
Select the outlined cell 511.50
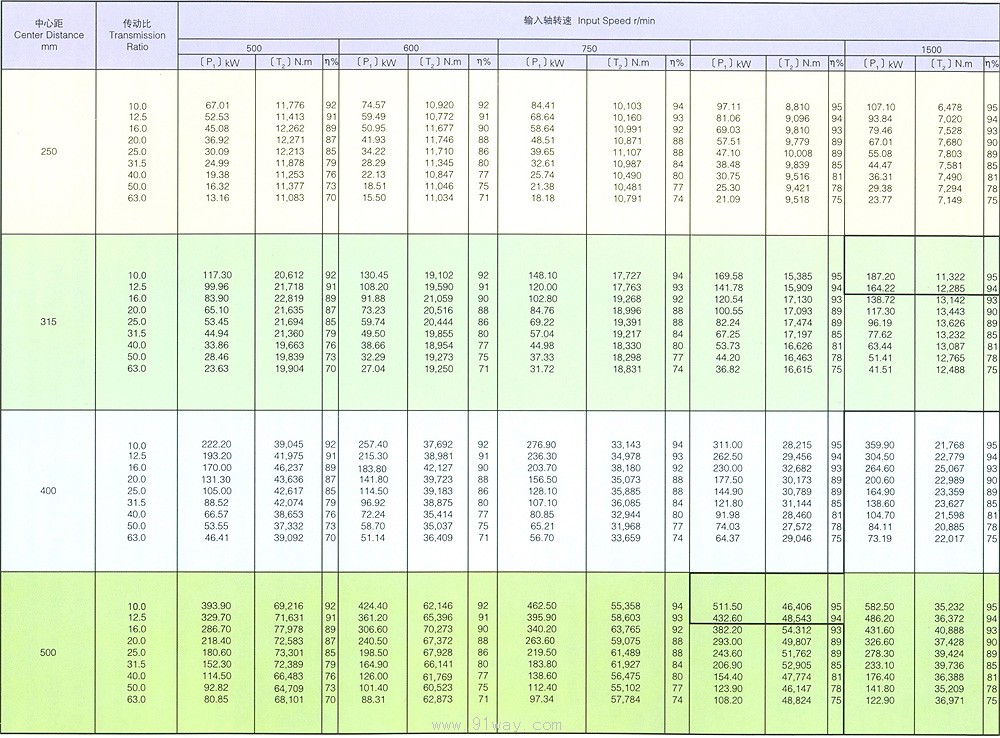[728, 607]
